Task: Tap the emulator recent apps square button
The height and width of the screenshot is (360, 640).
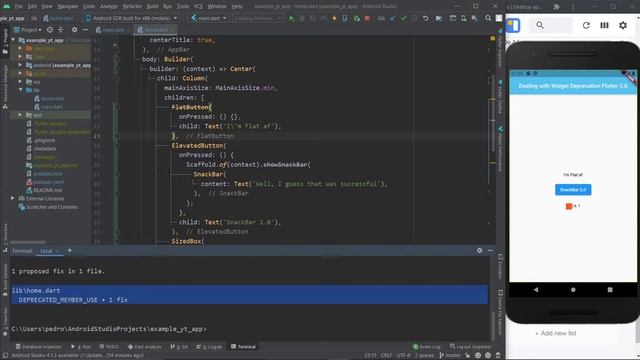Action: click(x=610, y=290)
